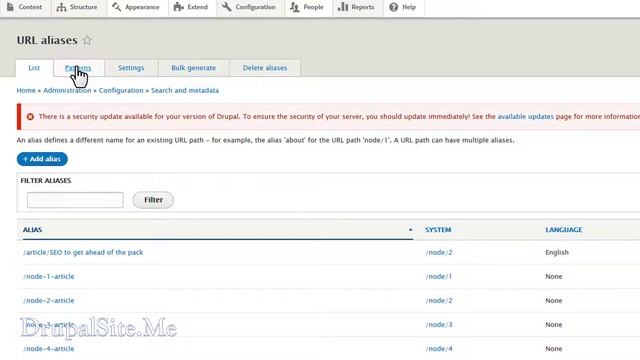Click the Content page icon
The width and height of the screenshot is (640, 360).
(11, 7)
